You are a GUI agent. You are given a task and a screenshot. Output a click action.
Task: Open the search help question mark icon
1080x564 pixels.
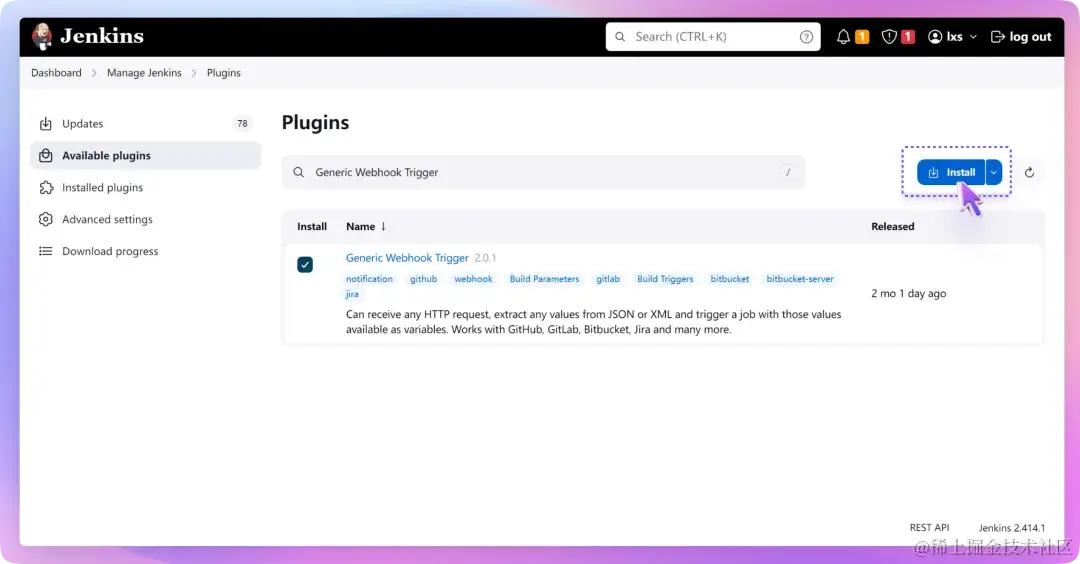pos(806,37)
